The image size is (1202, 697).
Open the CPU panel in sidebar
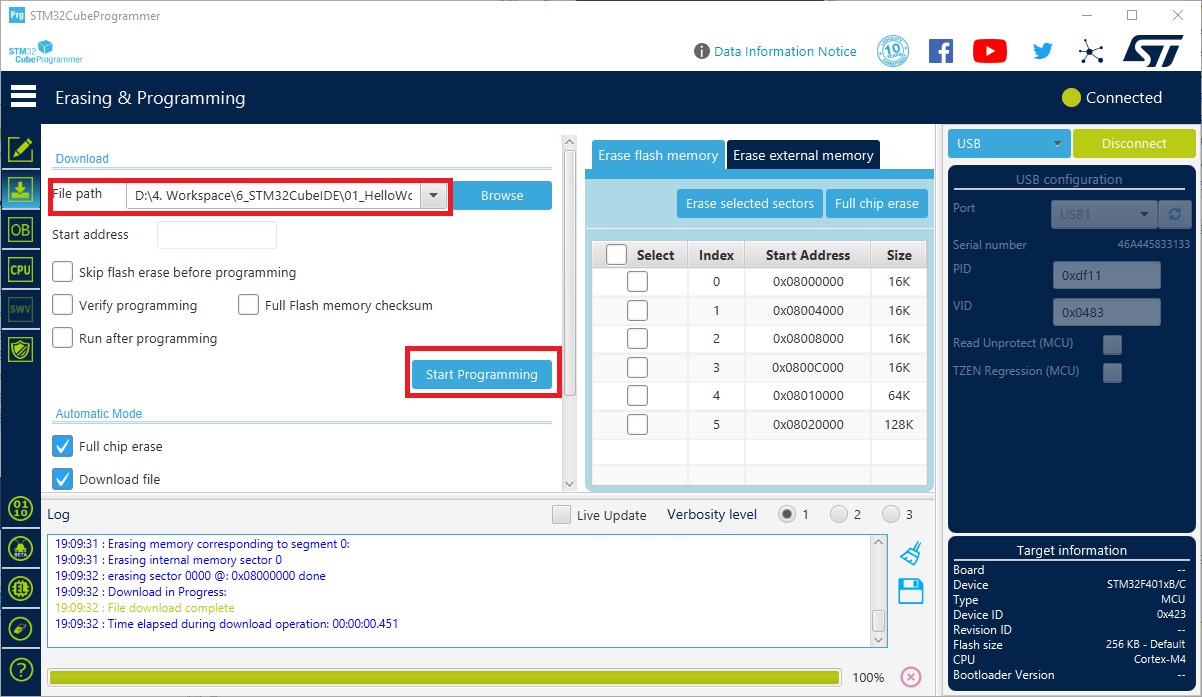point(20,269)
